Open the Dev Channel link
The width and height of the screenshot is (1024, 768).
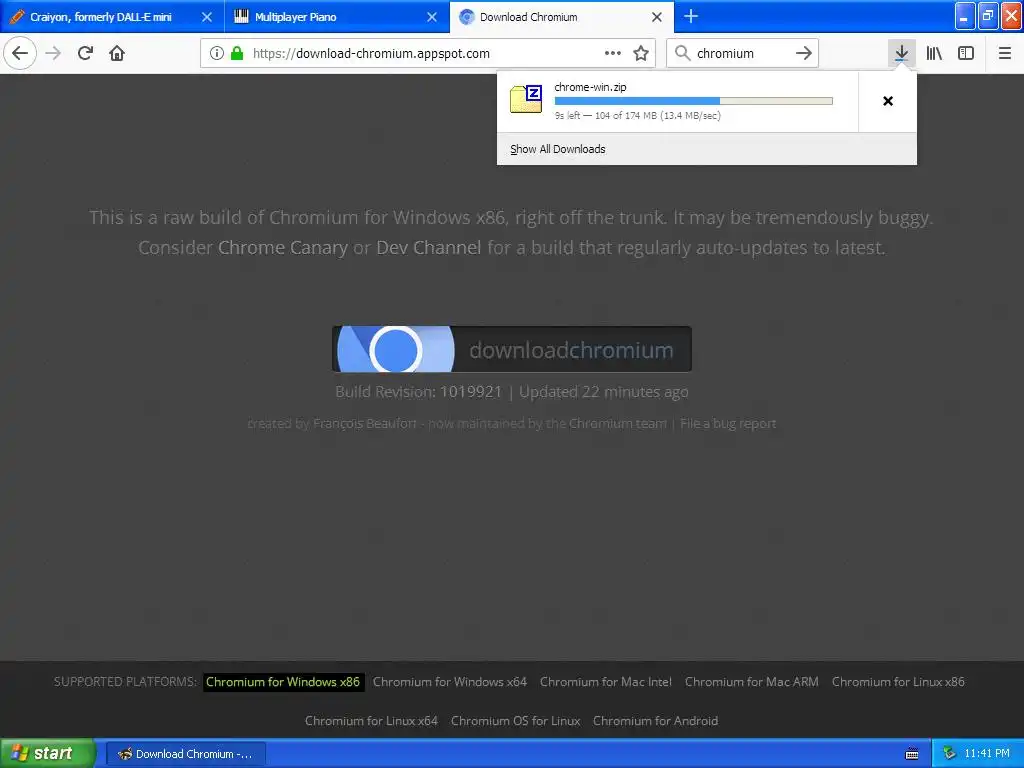[429, 248]
